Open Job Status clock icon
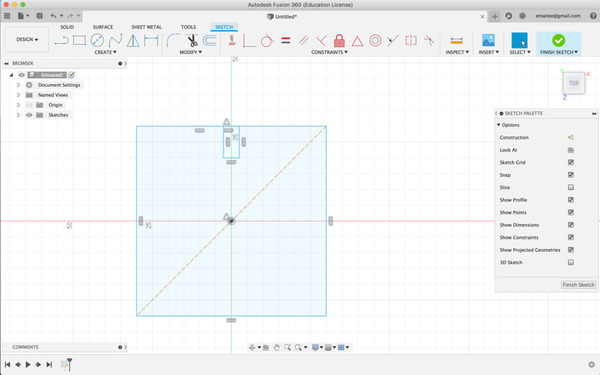Image resolution: width=600 pixels, height=375 pixels. (522, 16)
